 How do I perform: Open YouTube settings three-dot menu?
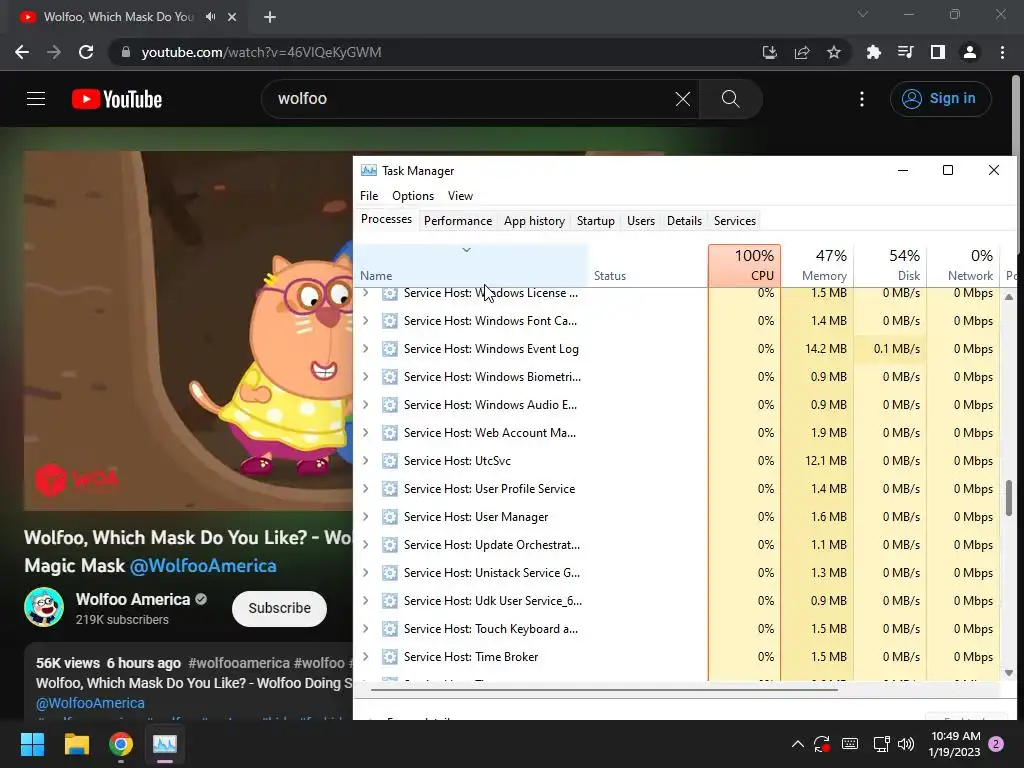click(x=862, y=99)
